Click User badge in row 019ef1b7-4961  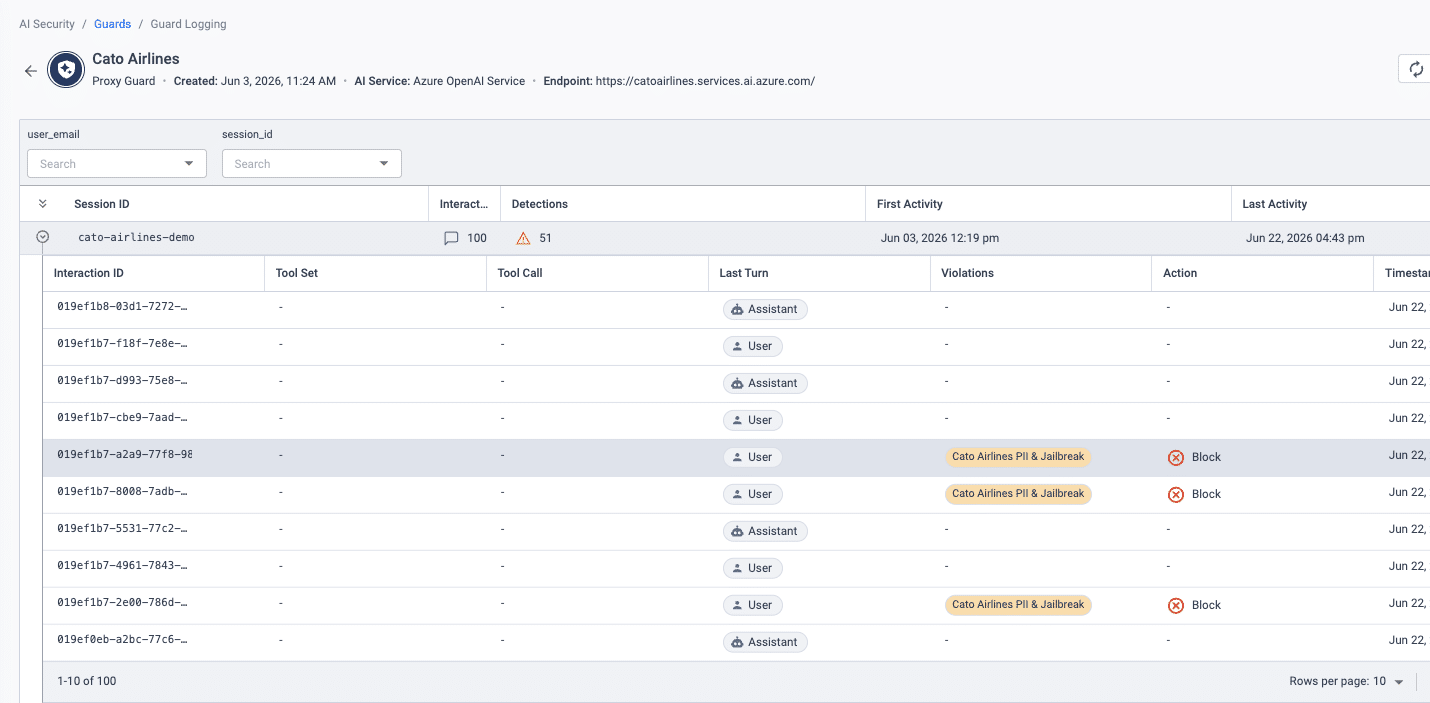[752, 568]
